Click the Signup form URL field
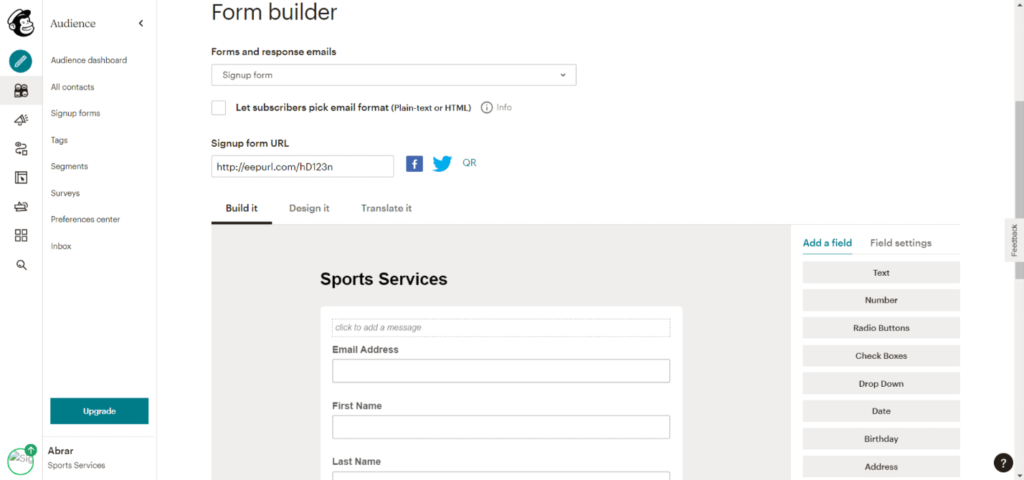 pyautogui.click(x=302, y=167)
